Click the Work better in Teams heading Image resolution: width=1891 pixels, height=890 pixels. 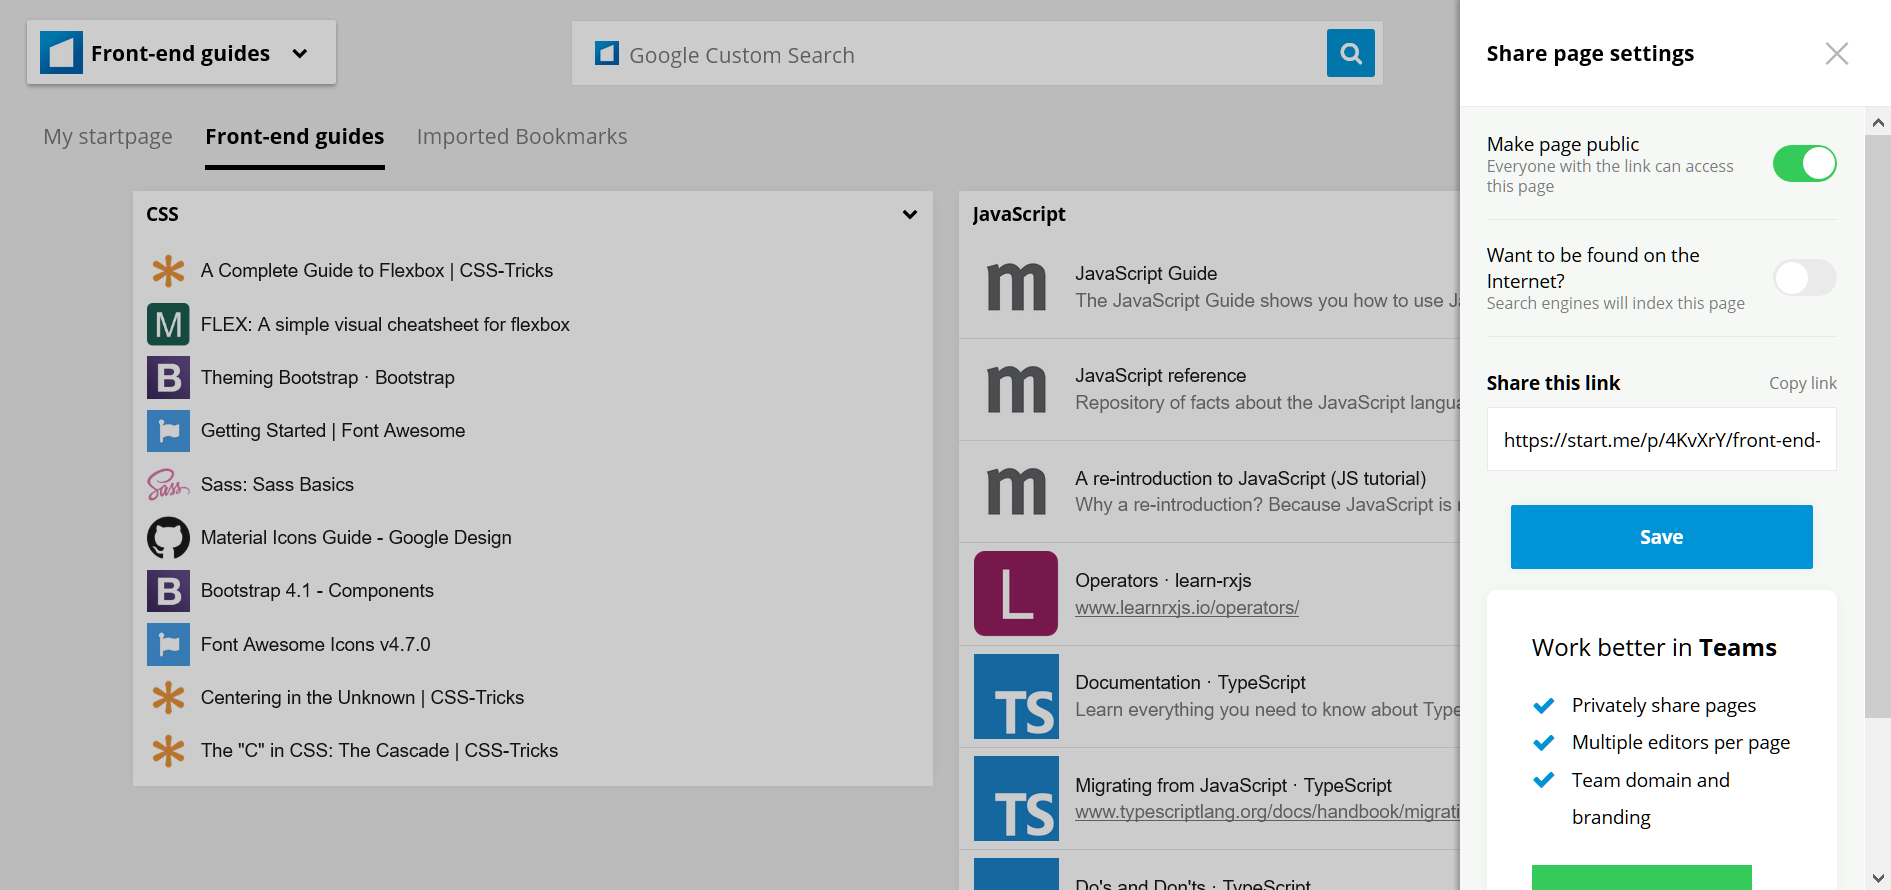(1654, 647)
